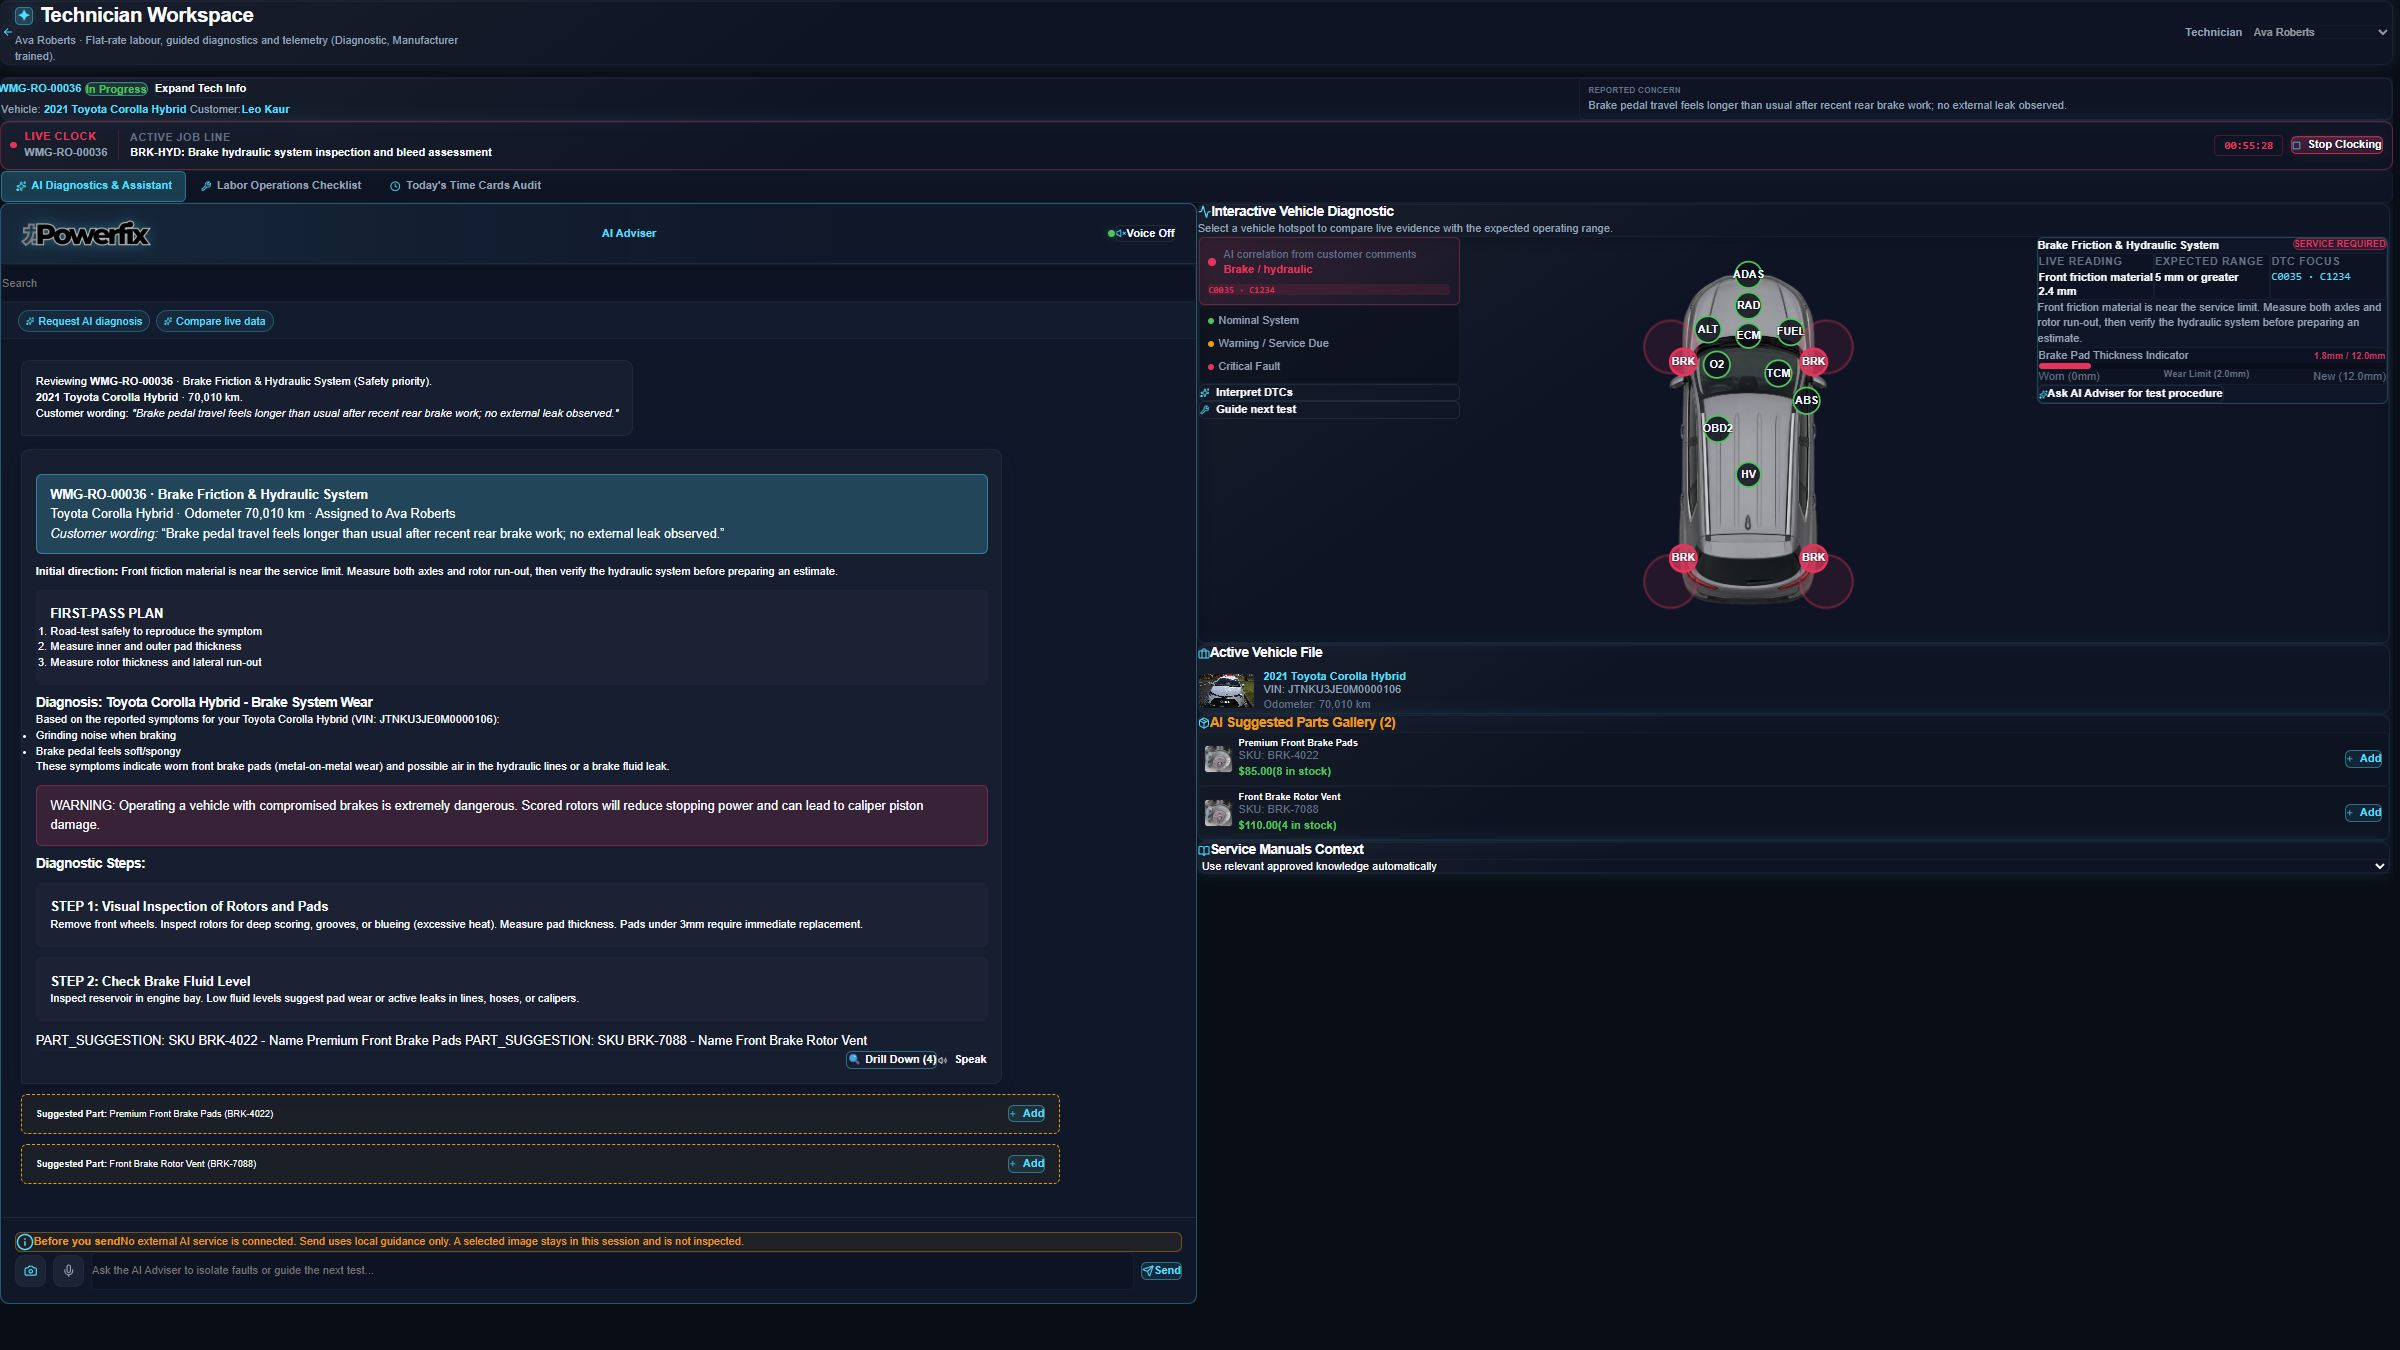Open the 2021 Toyota Corolla Hybrid header link
Screen dimensions: 2400x1350
(115, 109)
